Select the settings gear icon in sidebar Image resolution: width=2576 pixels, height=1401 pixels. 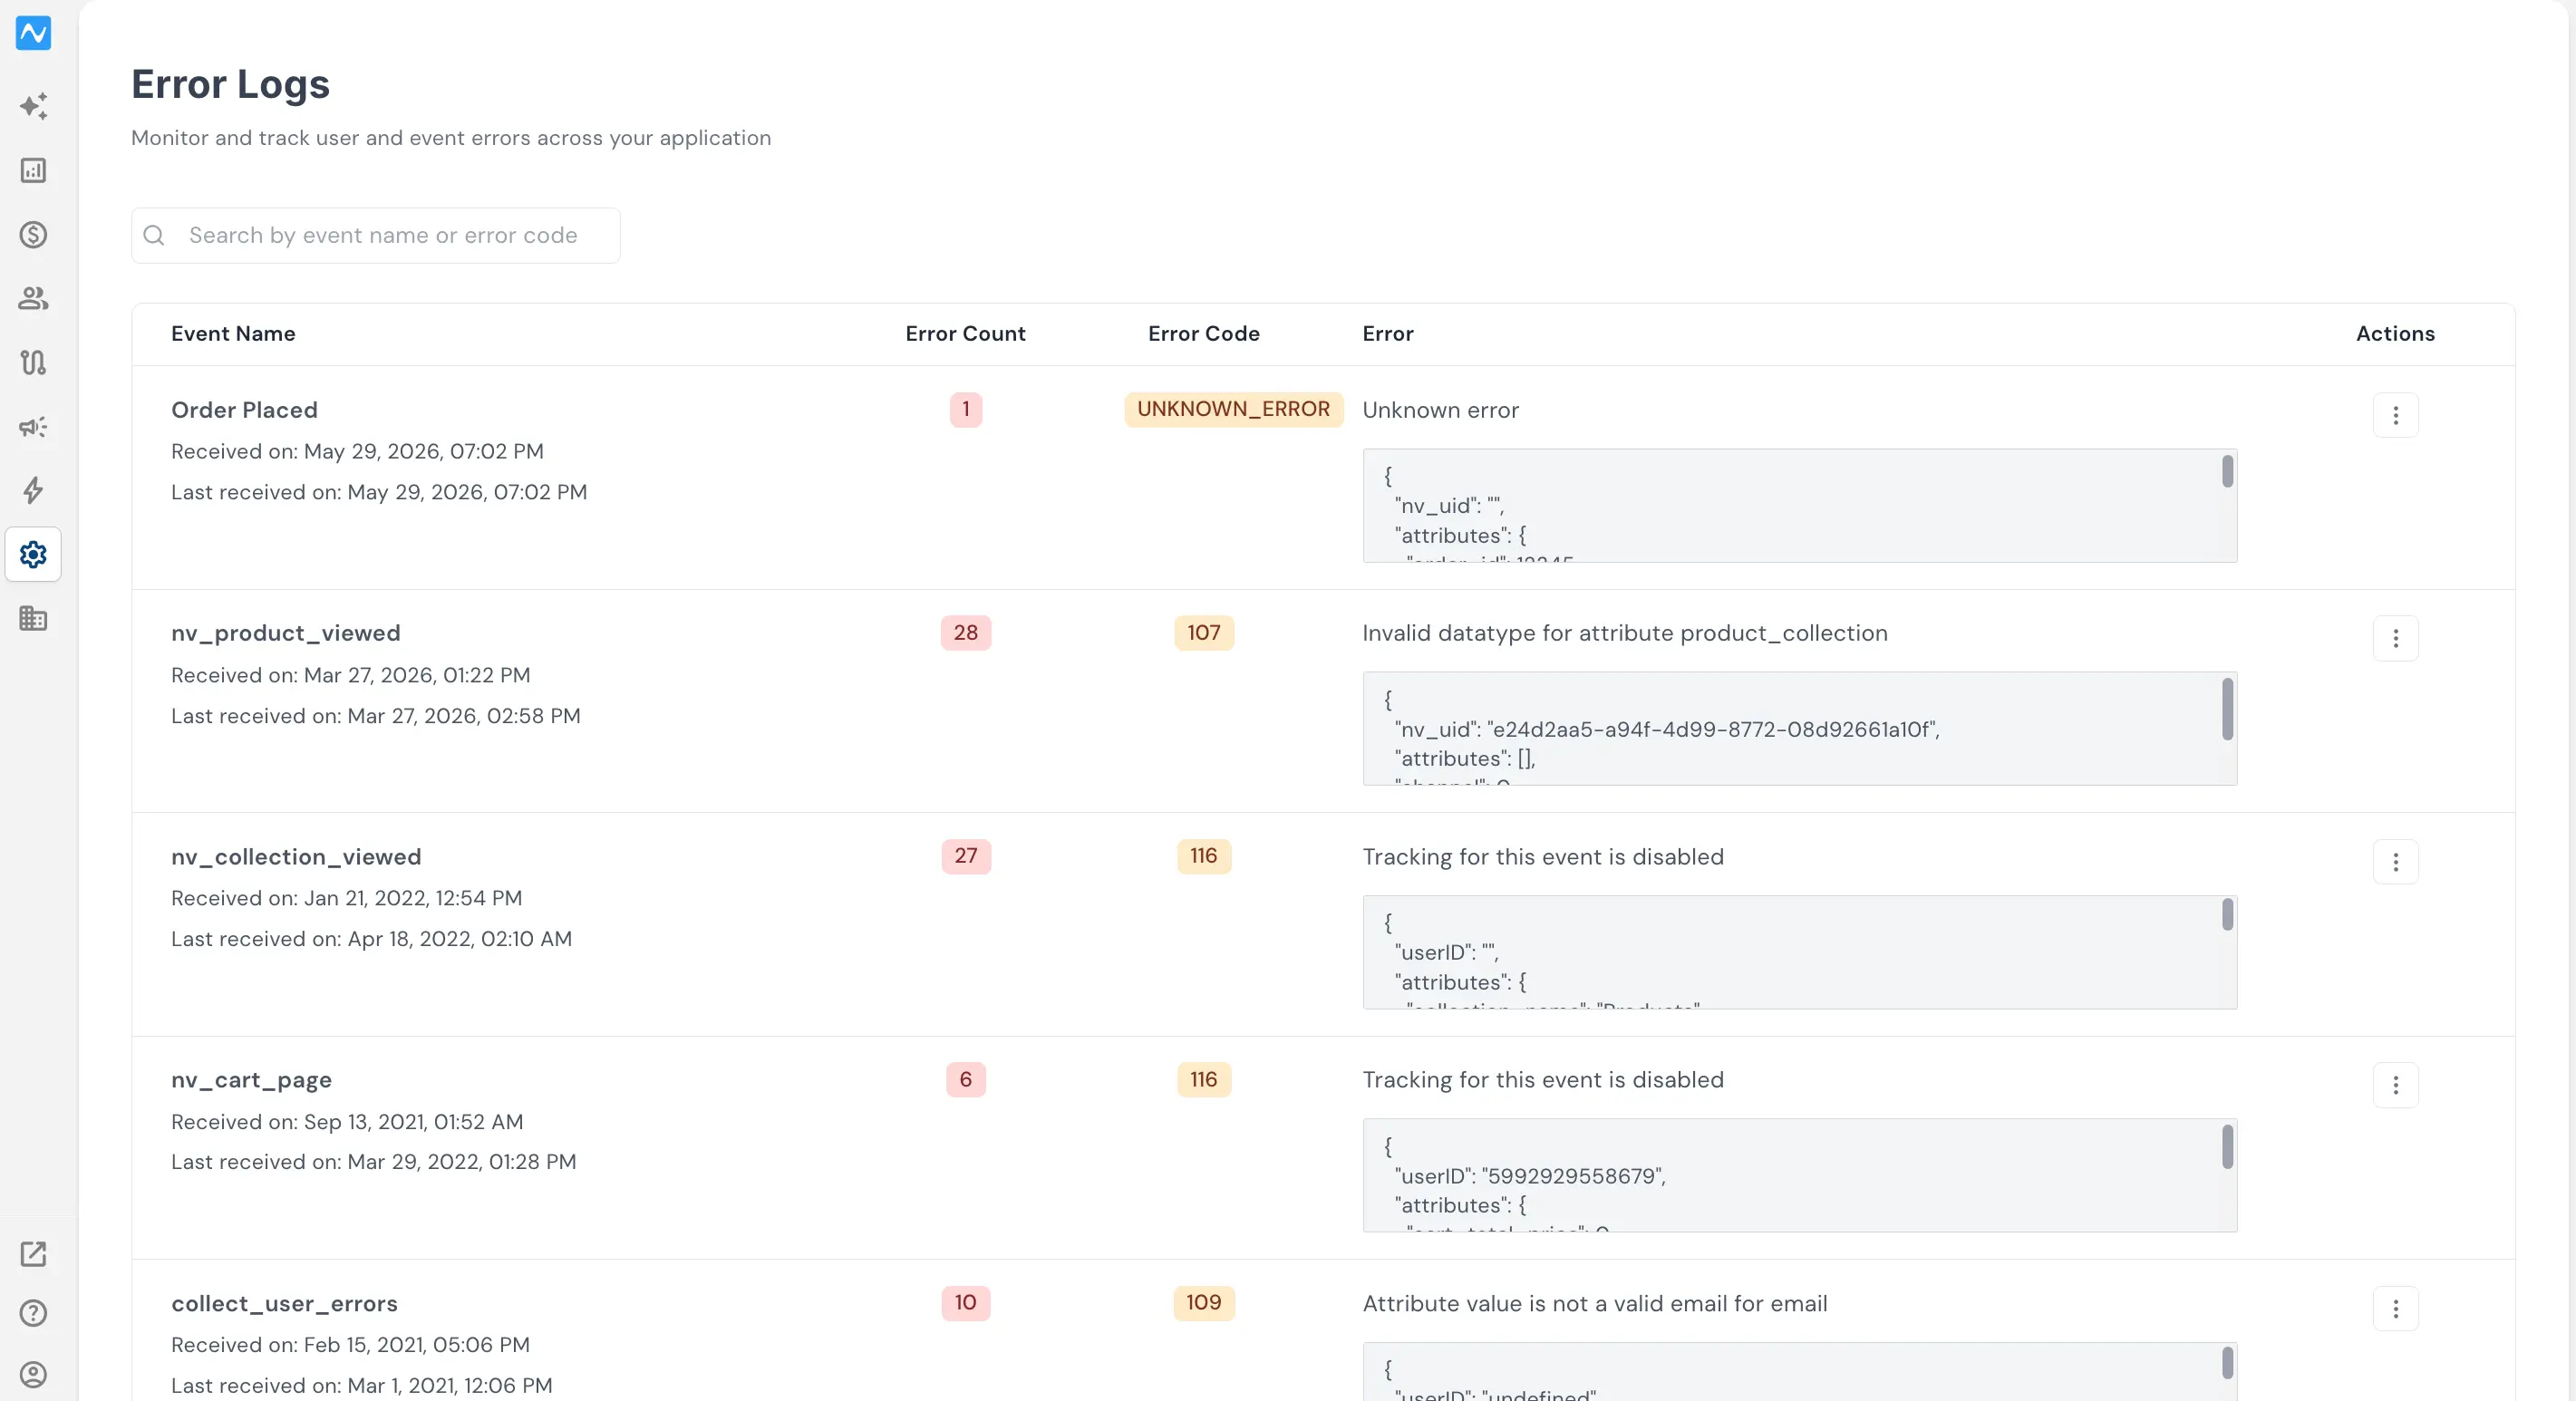pos(33,554)
